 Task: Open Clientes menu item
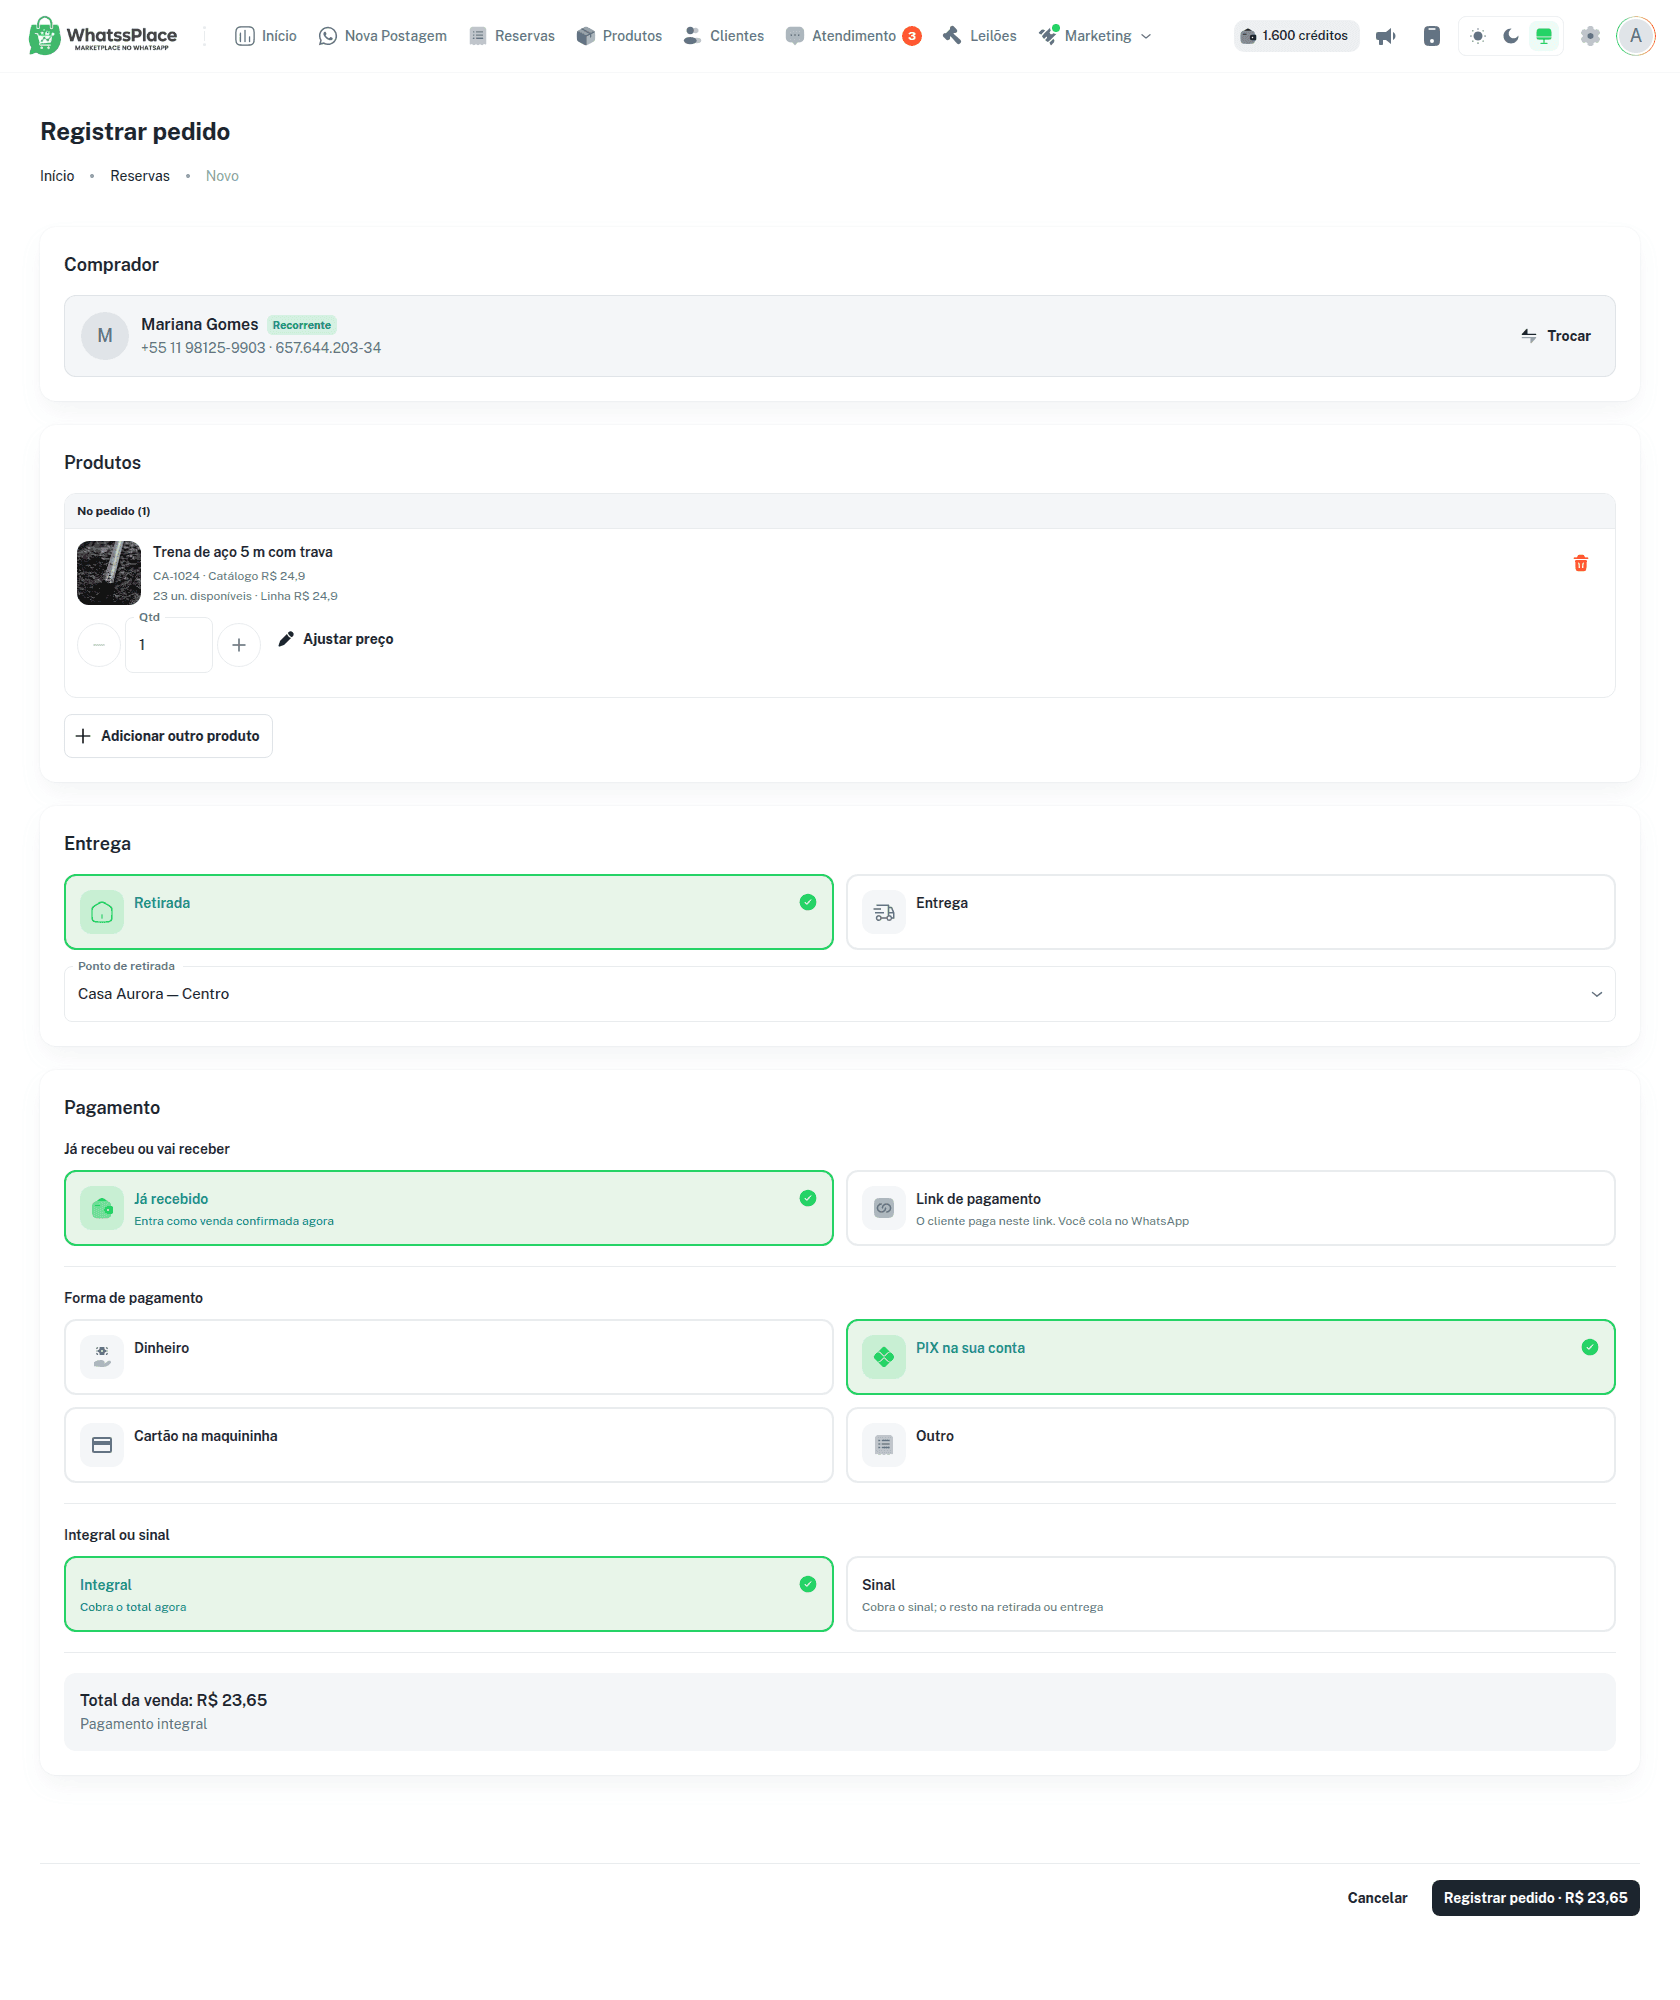[724, 36]
